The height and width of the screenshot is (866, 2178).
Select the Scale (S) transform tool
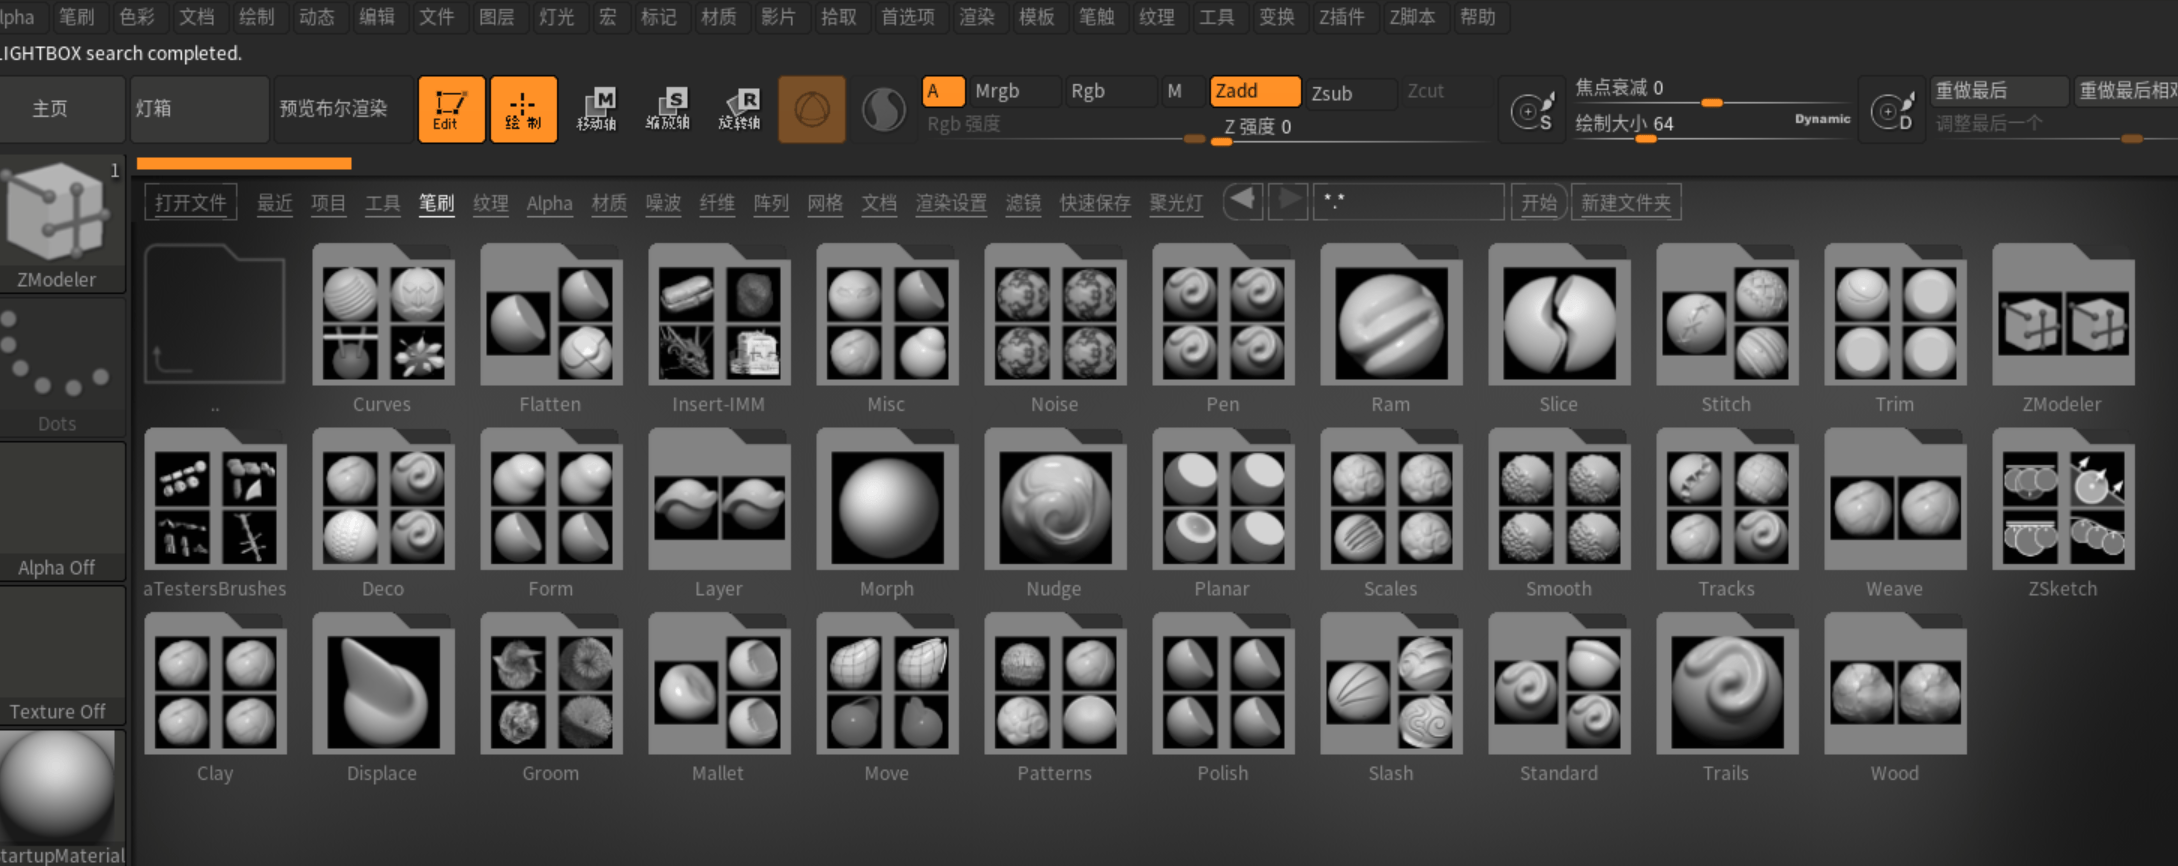668,109
